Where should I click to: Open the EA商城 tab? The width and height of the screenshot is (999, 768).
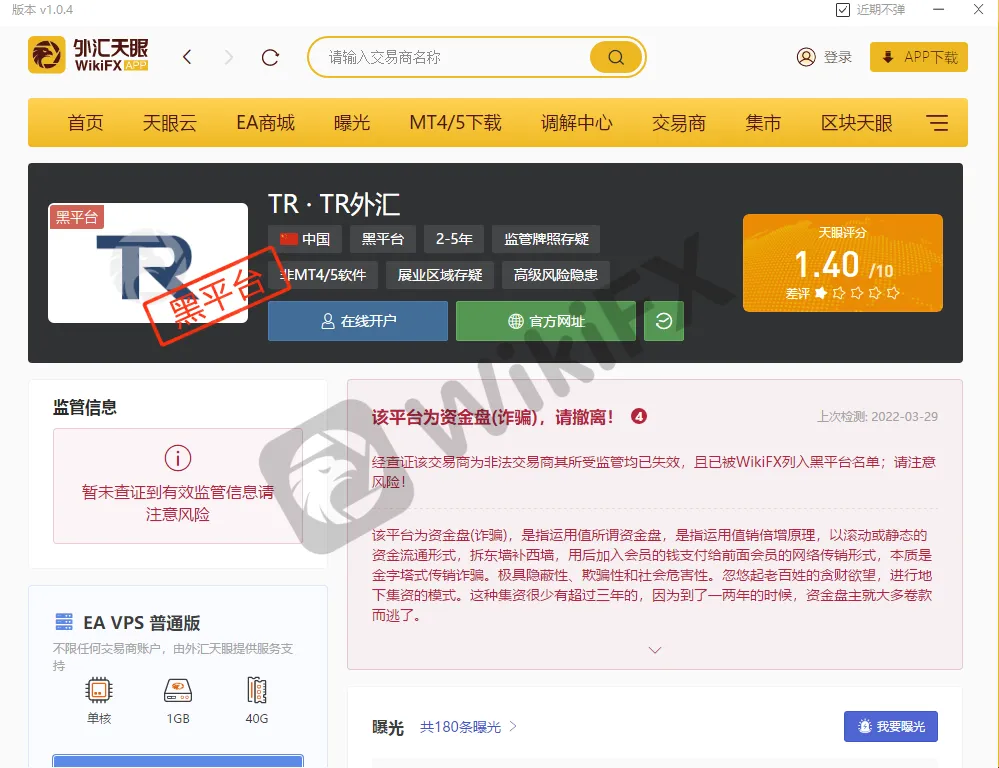266,122
